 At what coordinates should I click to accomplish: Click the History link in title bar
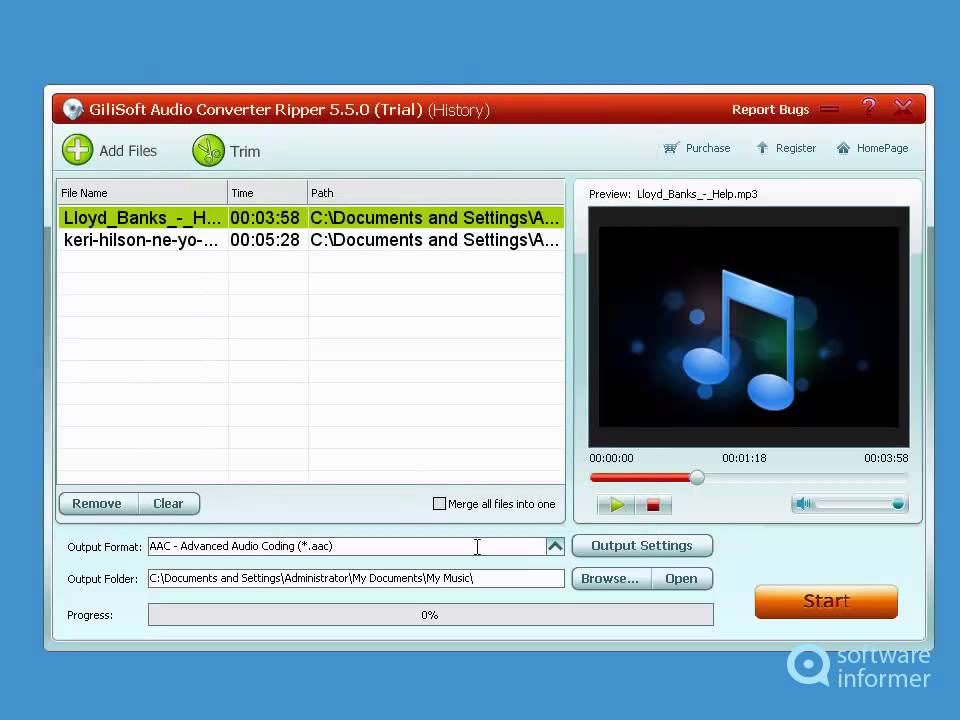coord(459,110)
